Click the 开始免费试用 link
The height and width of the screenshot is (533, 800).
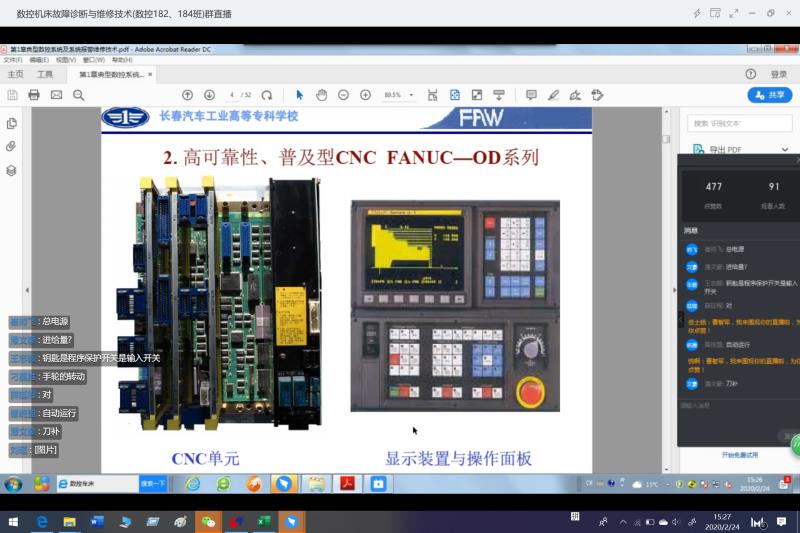pyautogui.click(x=740, y=455)
